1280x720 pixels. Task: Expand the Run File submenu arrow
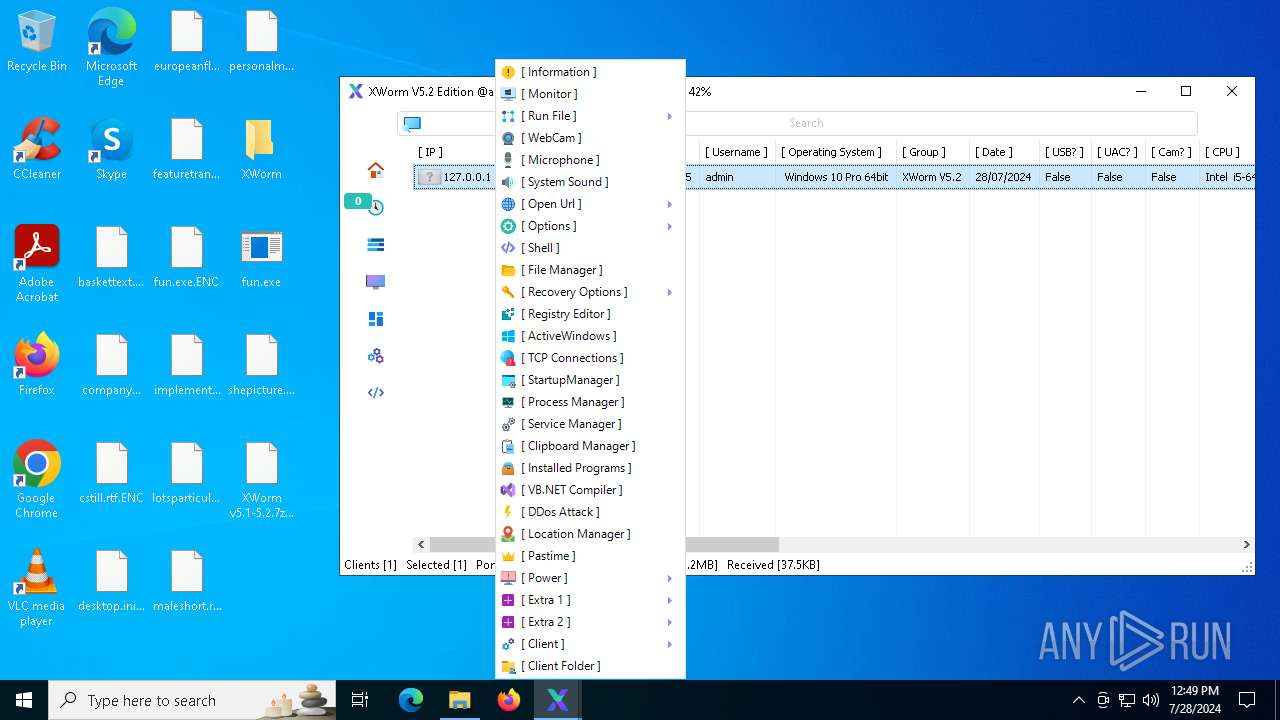(x=670, y=116)
